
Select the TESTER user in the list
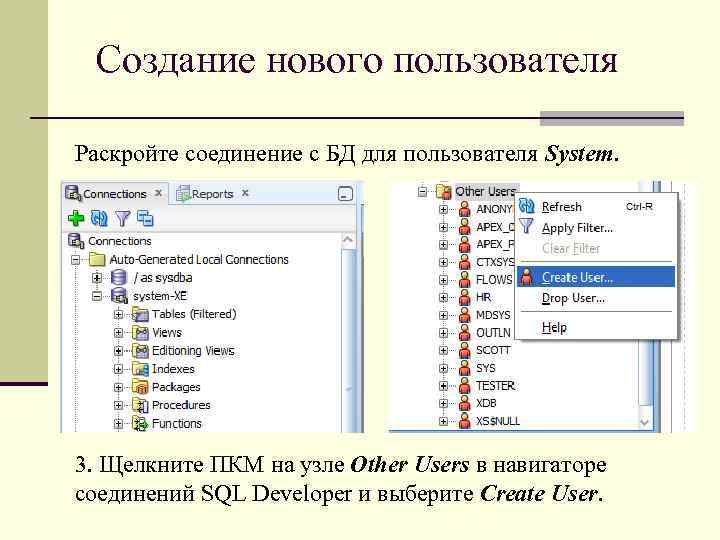(x=495, y=386)
